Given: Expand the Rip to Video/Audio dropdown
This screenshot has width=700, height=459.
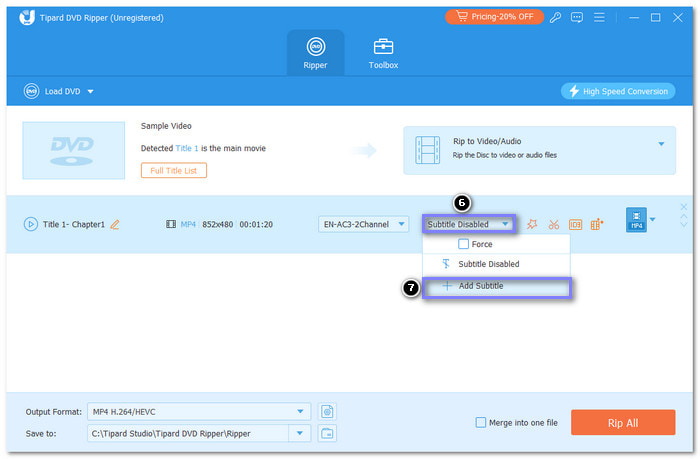Looking at the screenshot, I should click(661, 144).
